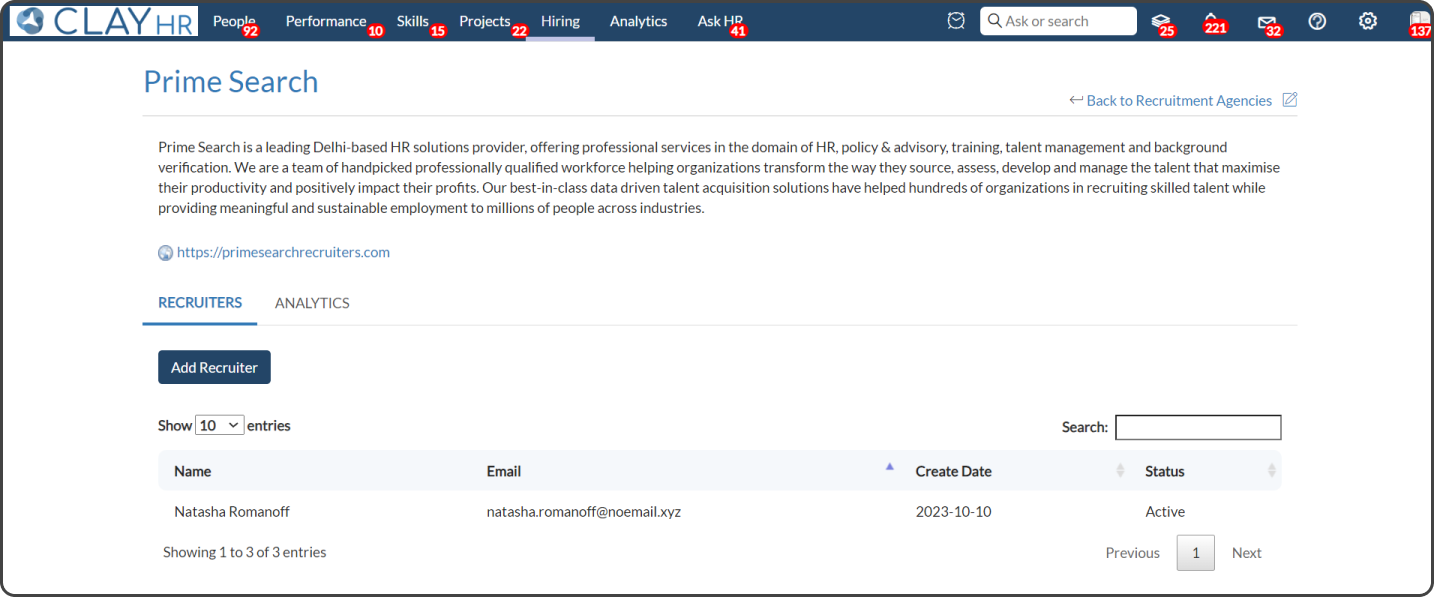This screenshot has width=1434, height=597.
Task: Click the 2023-10-10 create date cell
Action: pyautogui.click(x=953, y=511)
